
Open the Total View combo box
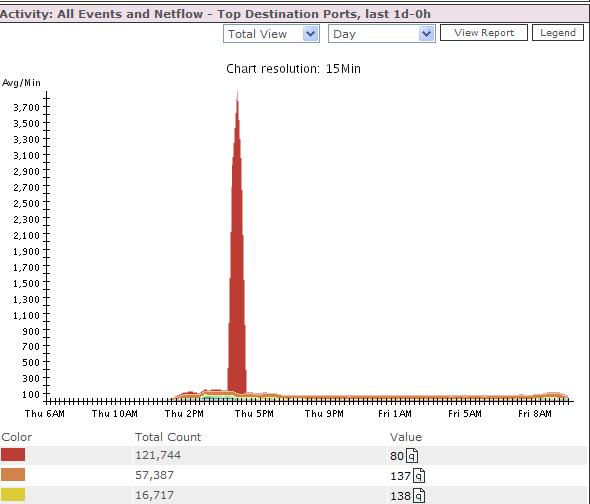pyautogui.click(x=271, y=34)
